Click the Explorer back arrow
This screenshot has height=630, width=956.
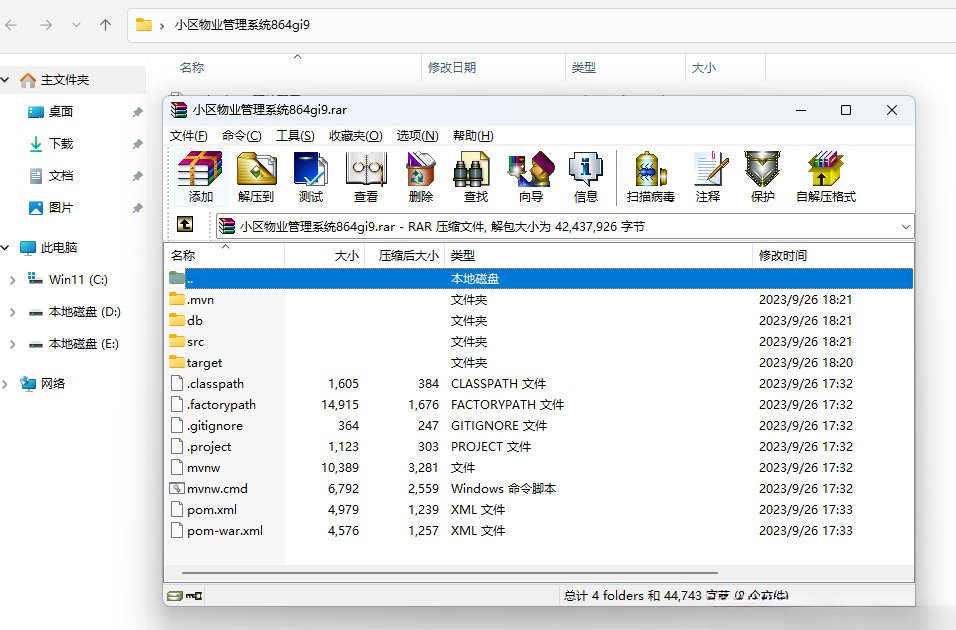[x=11, y=25]
